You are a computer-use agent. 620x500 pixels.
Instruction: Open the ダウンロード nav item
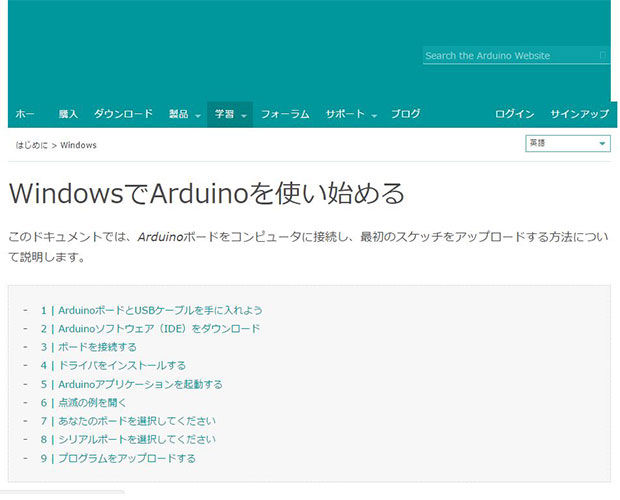pyautogui.click(x=123, y=114)
